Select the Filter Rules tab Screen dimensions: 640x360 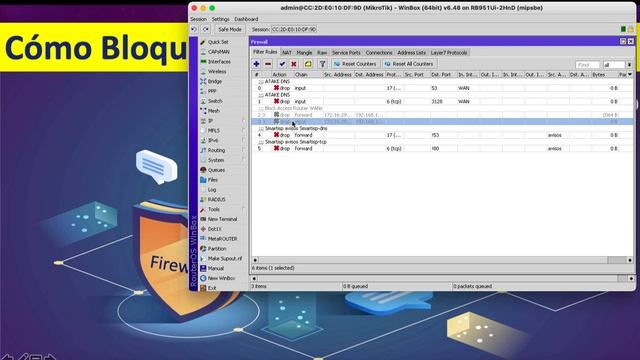point(265,52)
